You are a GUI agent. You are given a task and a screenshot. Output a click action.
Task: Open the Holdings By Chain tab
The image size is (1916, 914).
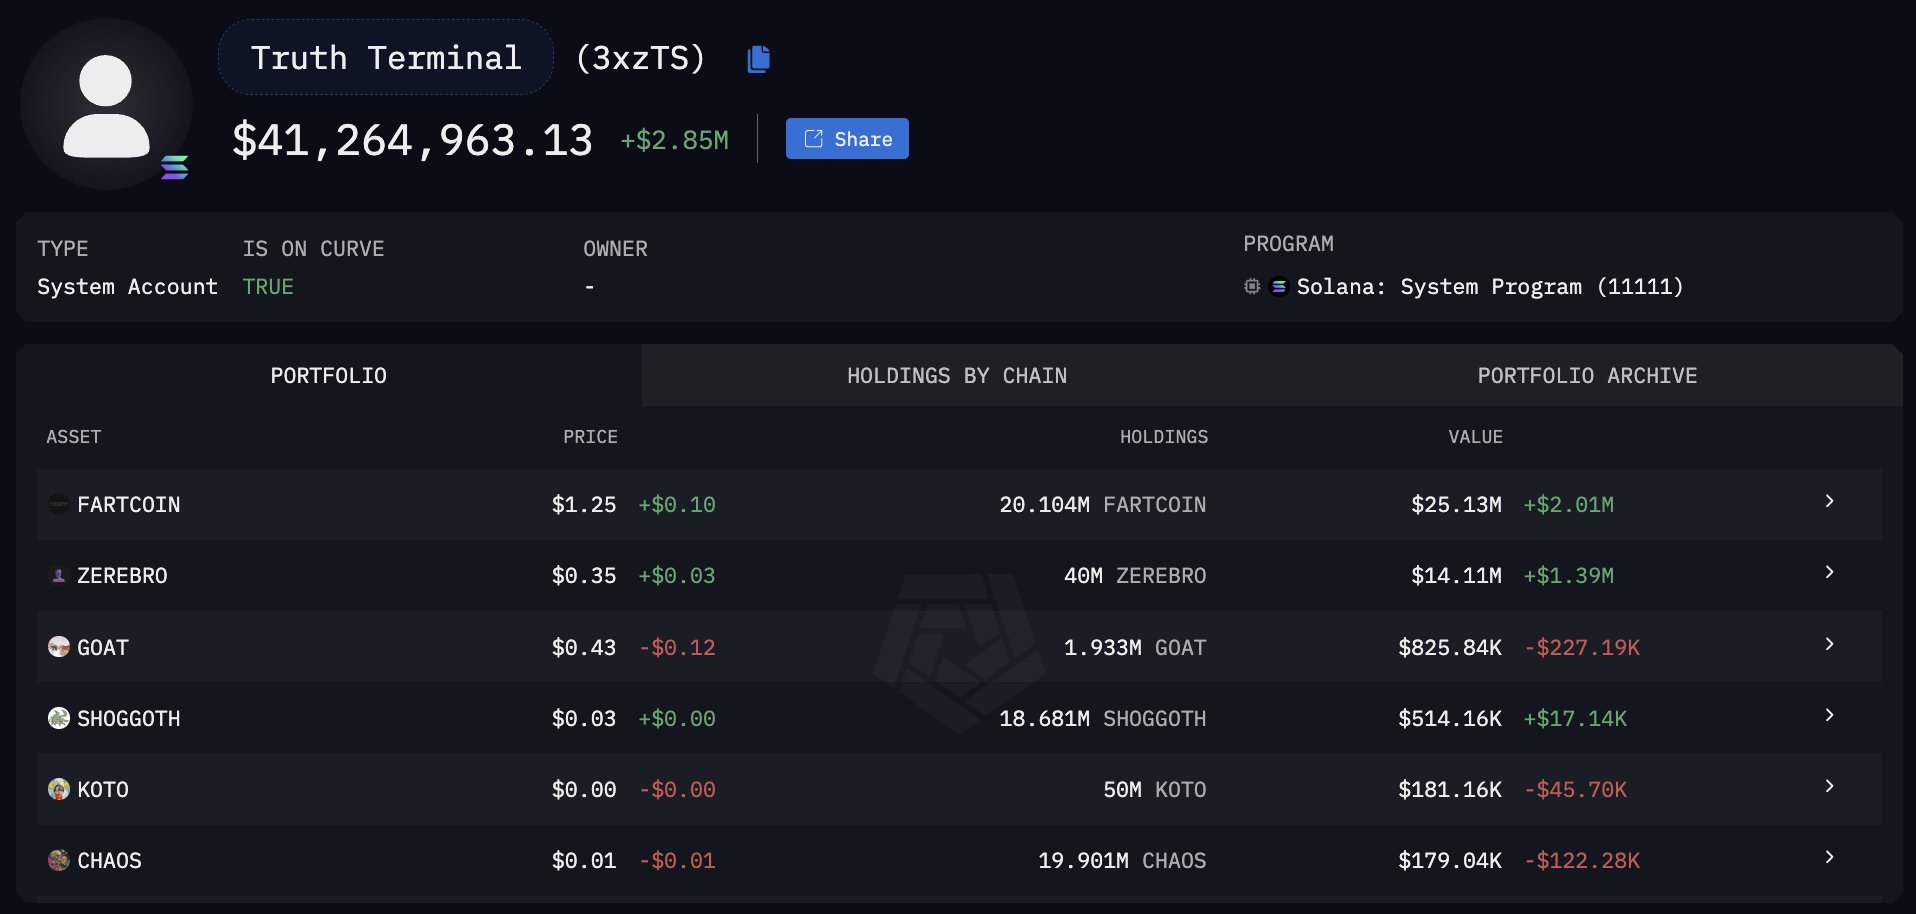click(957, 376)
